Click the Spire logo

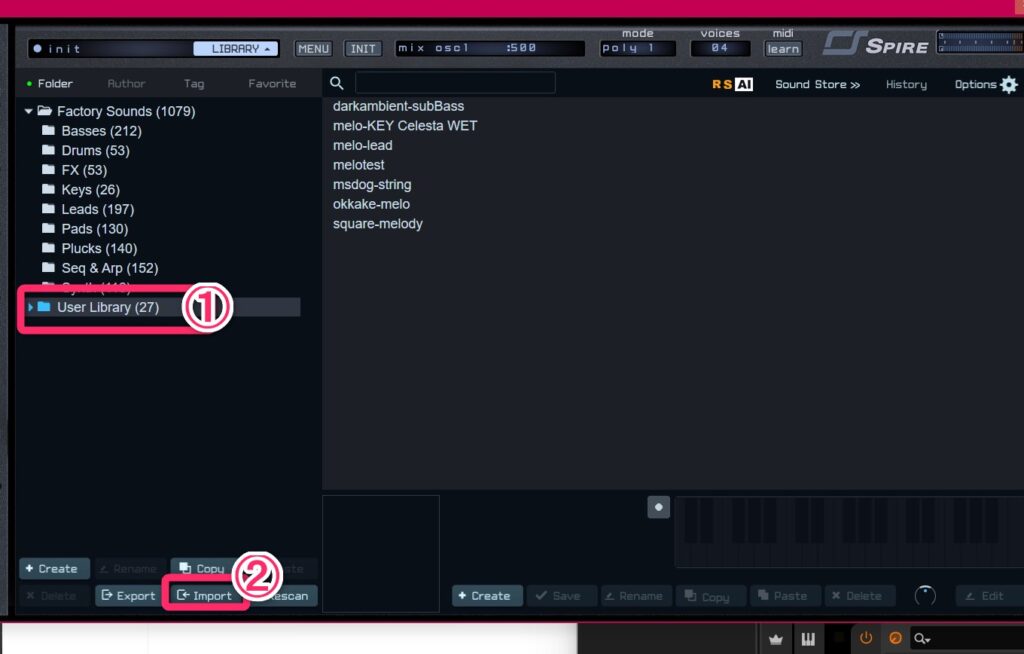[x=876, y=45]
